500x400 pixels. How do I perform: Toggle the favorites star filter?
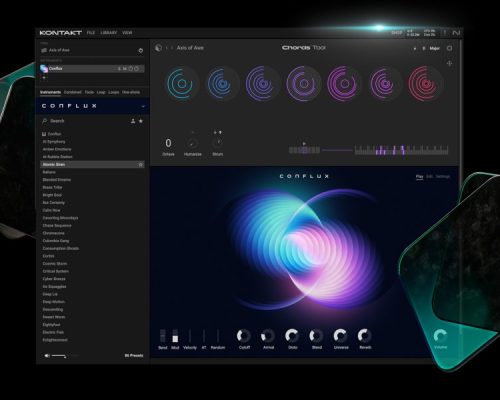[141, 121]
